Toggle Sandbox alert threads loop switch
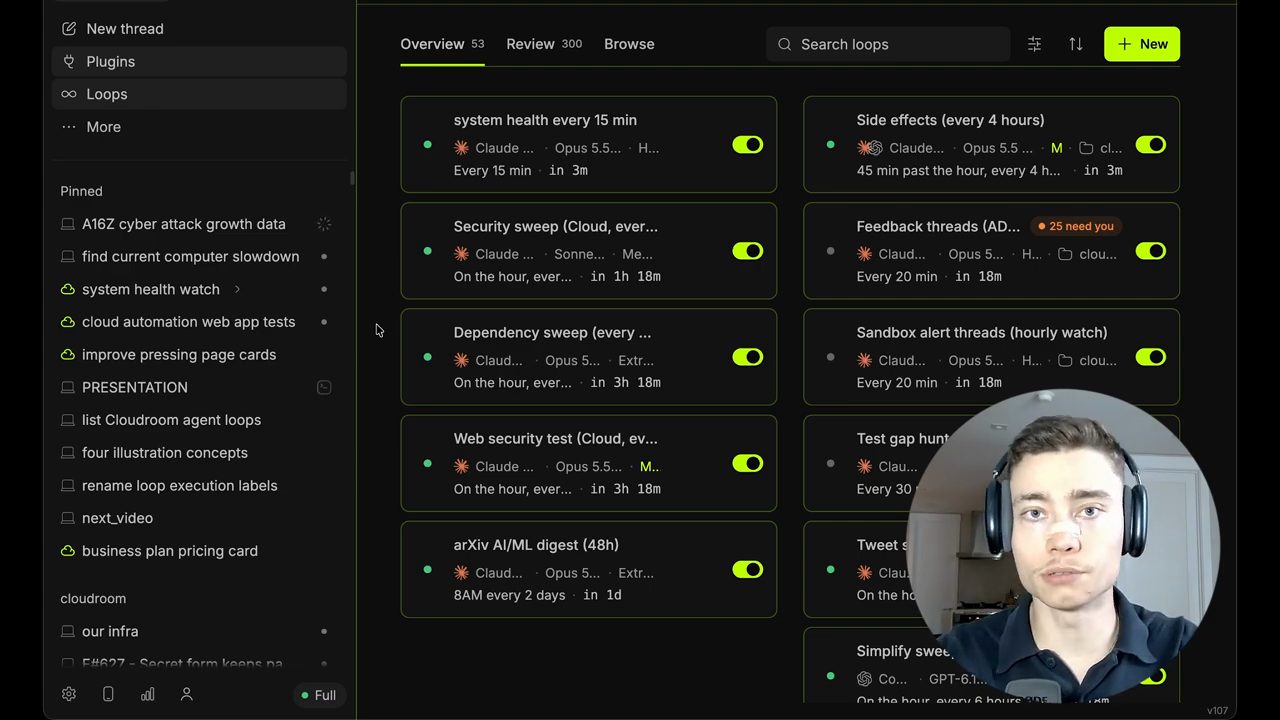 click(x=1150, y=357)
